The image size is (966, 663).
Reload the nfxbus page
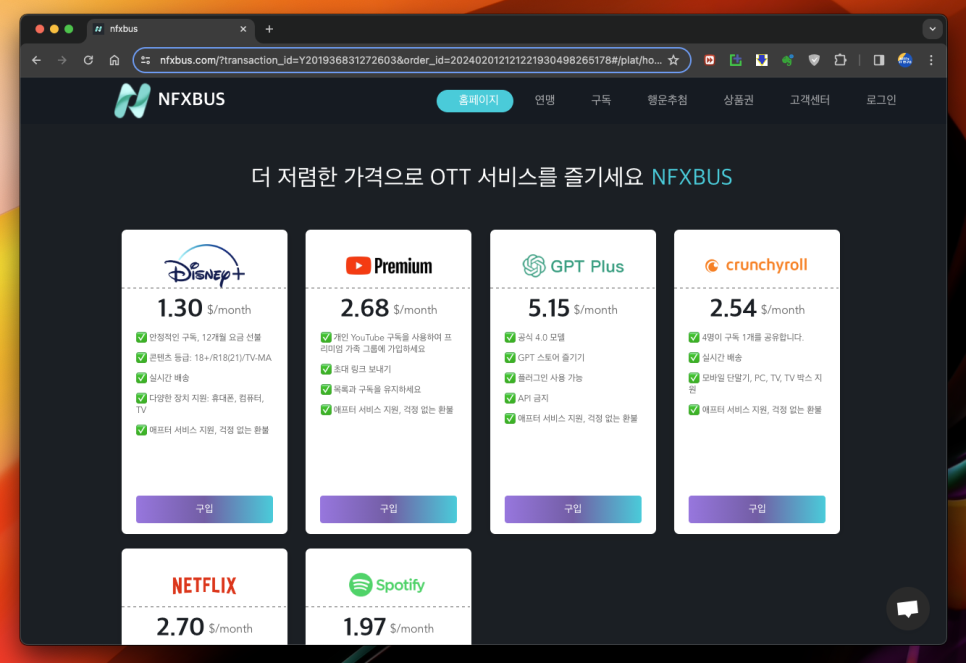[x=88, y=60]
